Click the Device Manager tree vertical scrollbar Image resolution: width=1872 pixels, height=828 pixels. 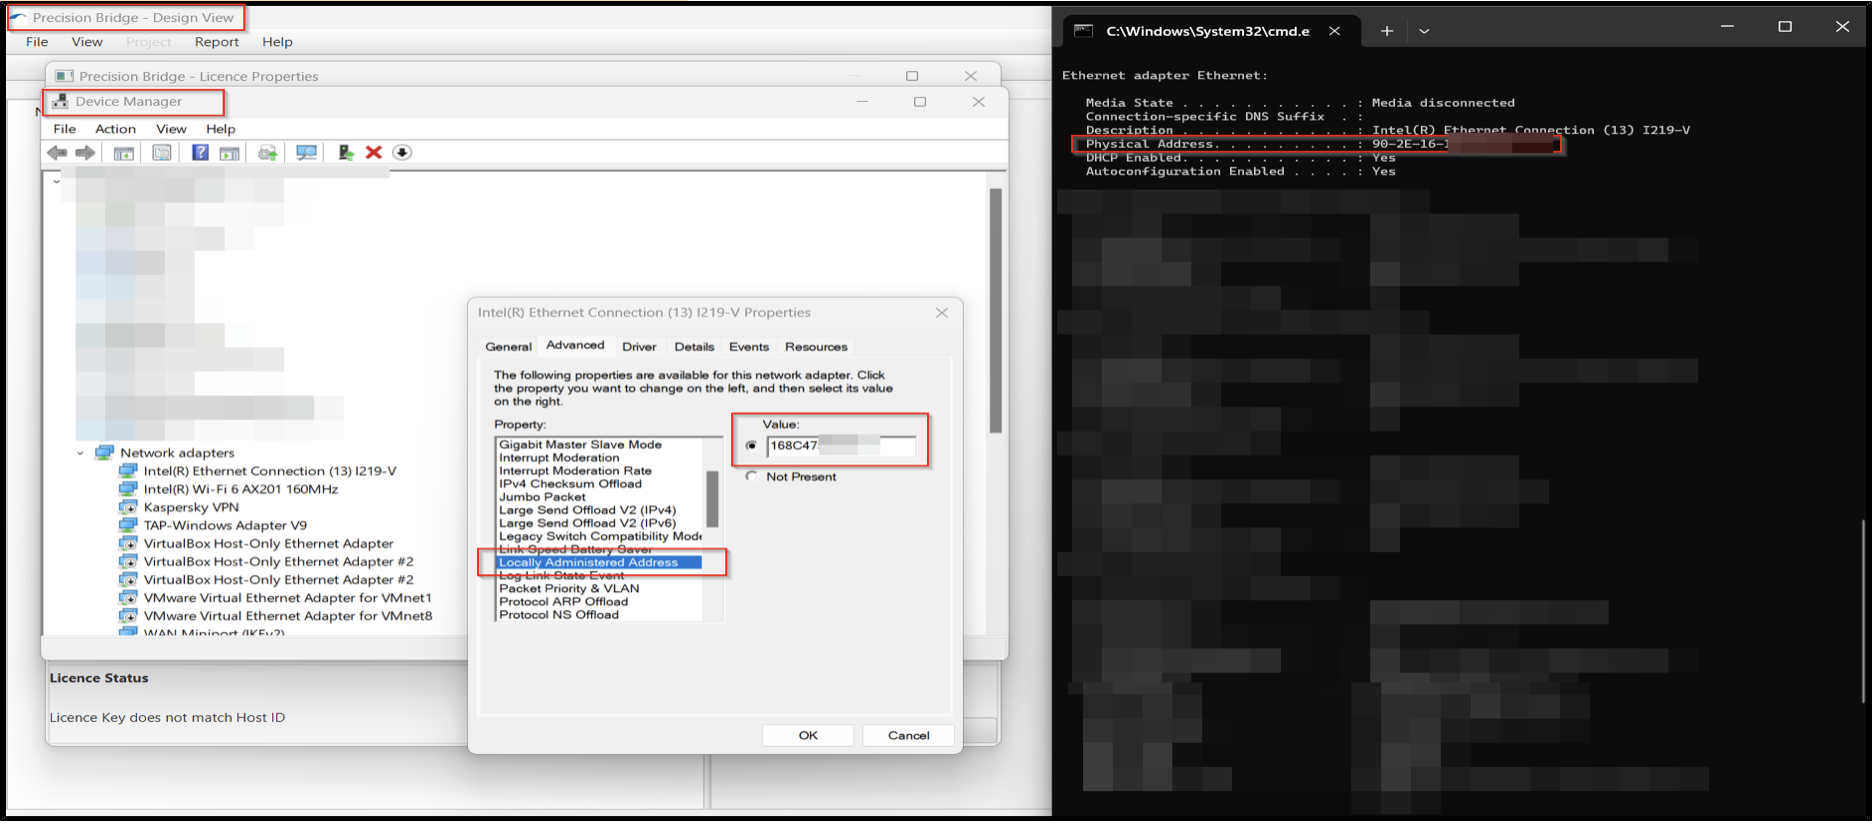pos(995,310)
